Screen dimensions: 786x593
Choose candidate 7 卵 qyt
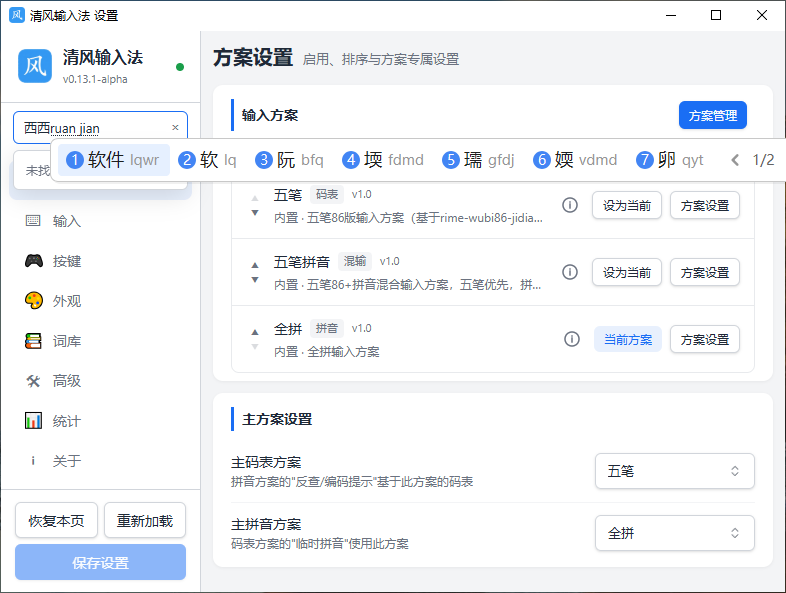click(x=670, y=160)
